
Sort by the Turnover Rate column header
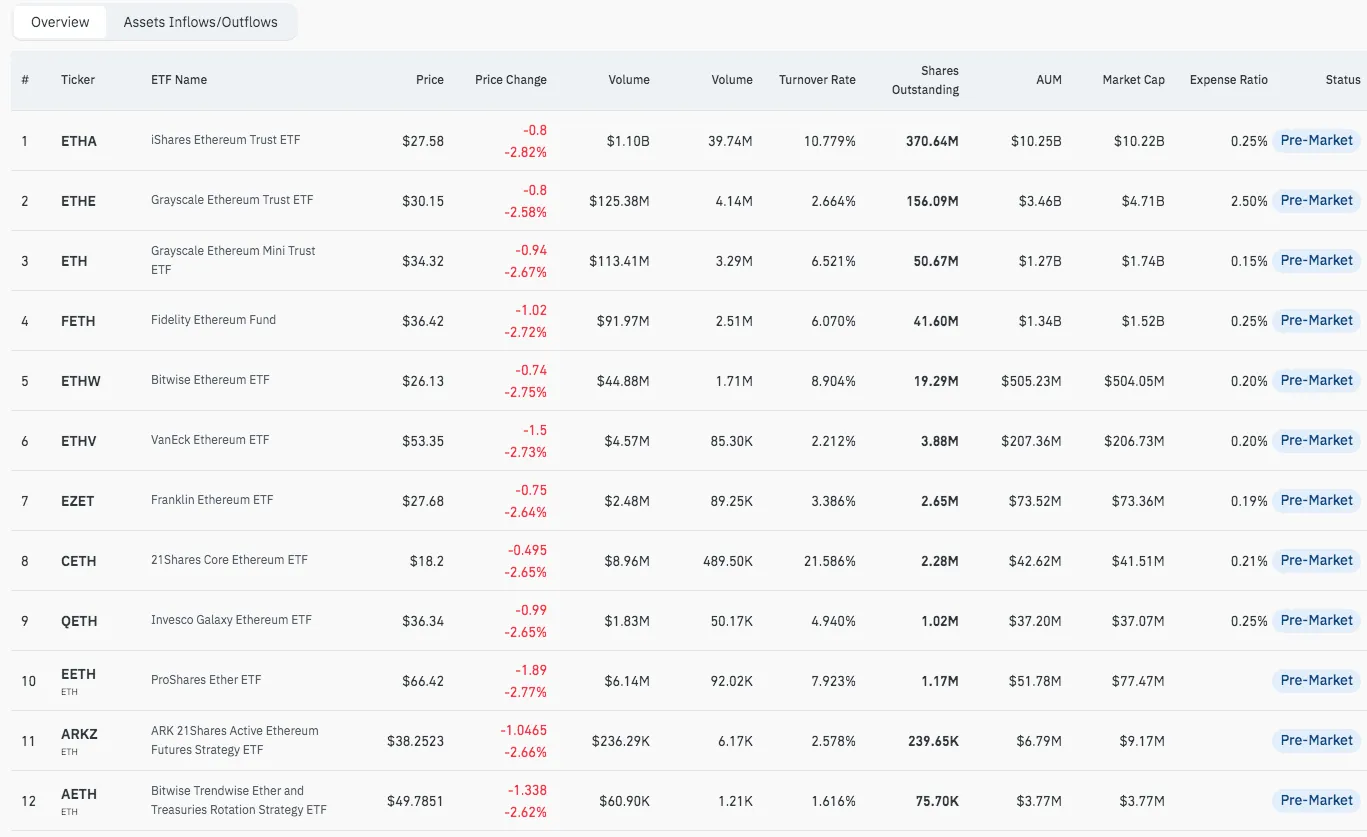pyautogui.click(x=817, y=80)
